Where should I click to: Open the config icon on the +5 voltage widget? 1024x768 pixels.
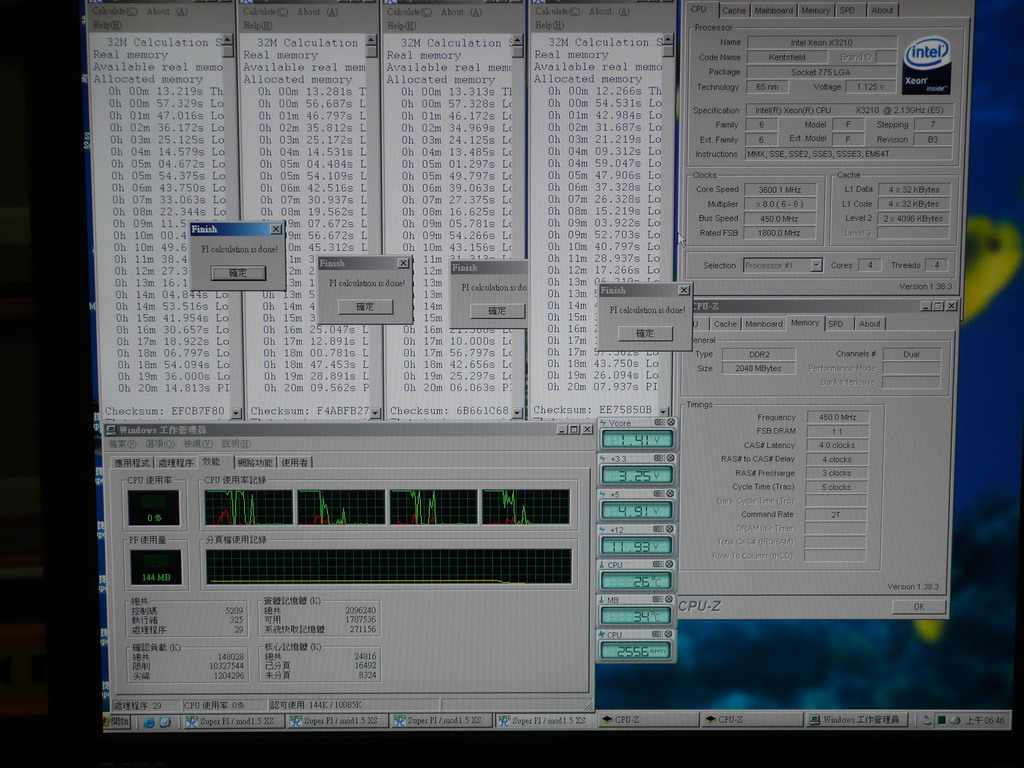659,494
